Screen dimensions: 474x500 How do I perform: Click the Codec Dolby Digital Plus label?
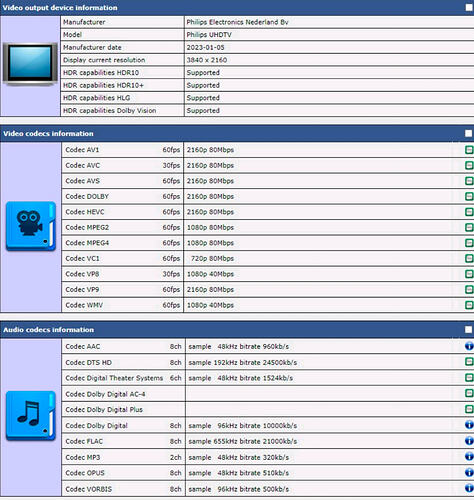click(104, 410)
